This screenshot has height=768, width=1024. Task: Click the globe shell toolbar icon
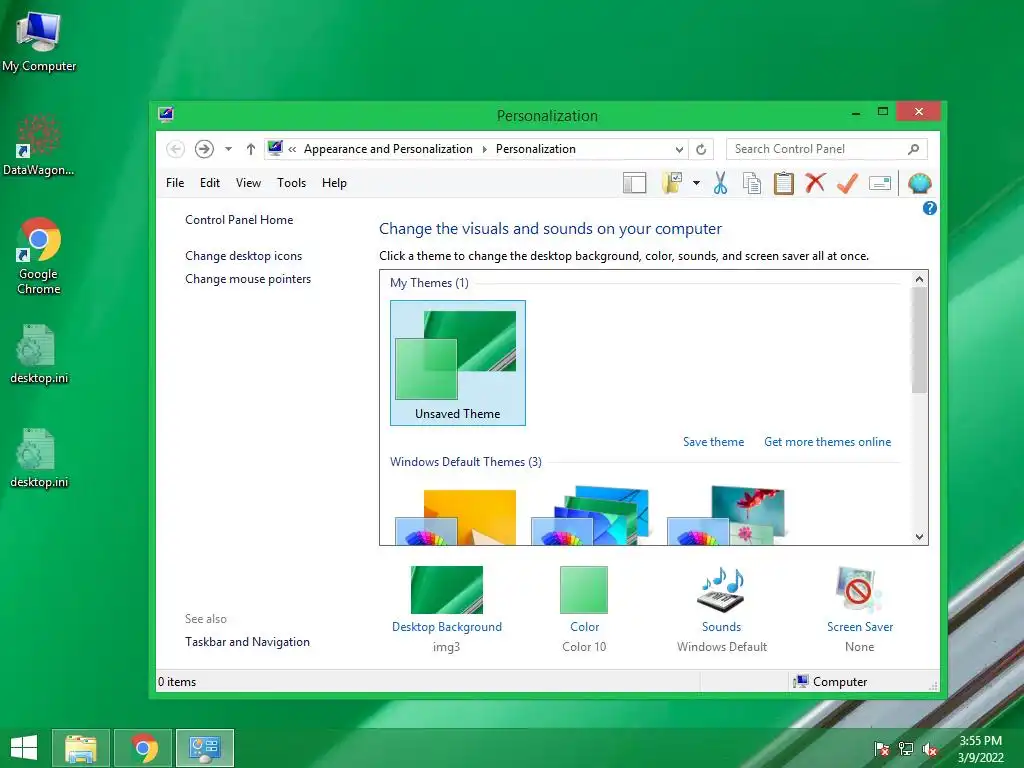pyautogui.click(x=920, y=184)
